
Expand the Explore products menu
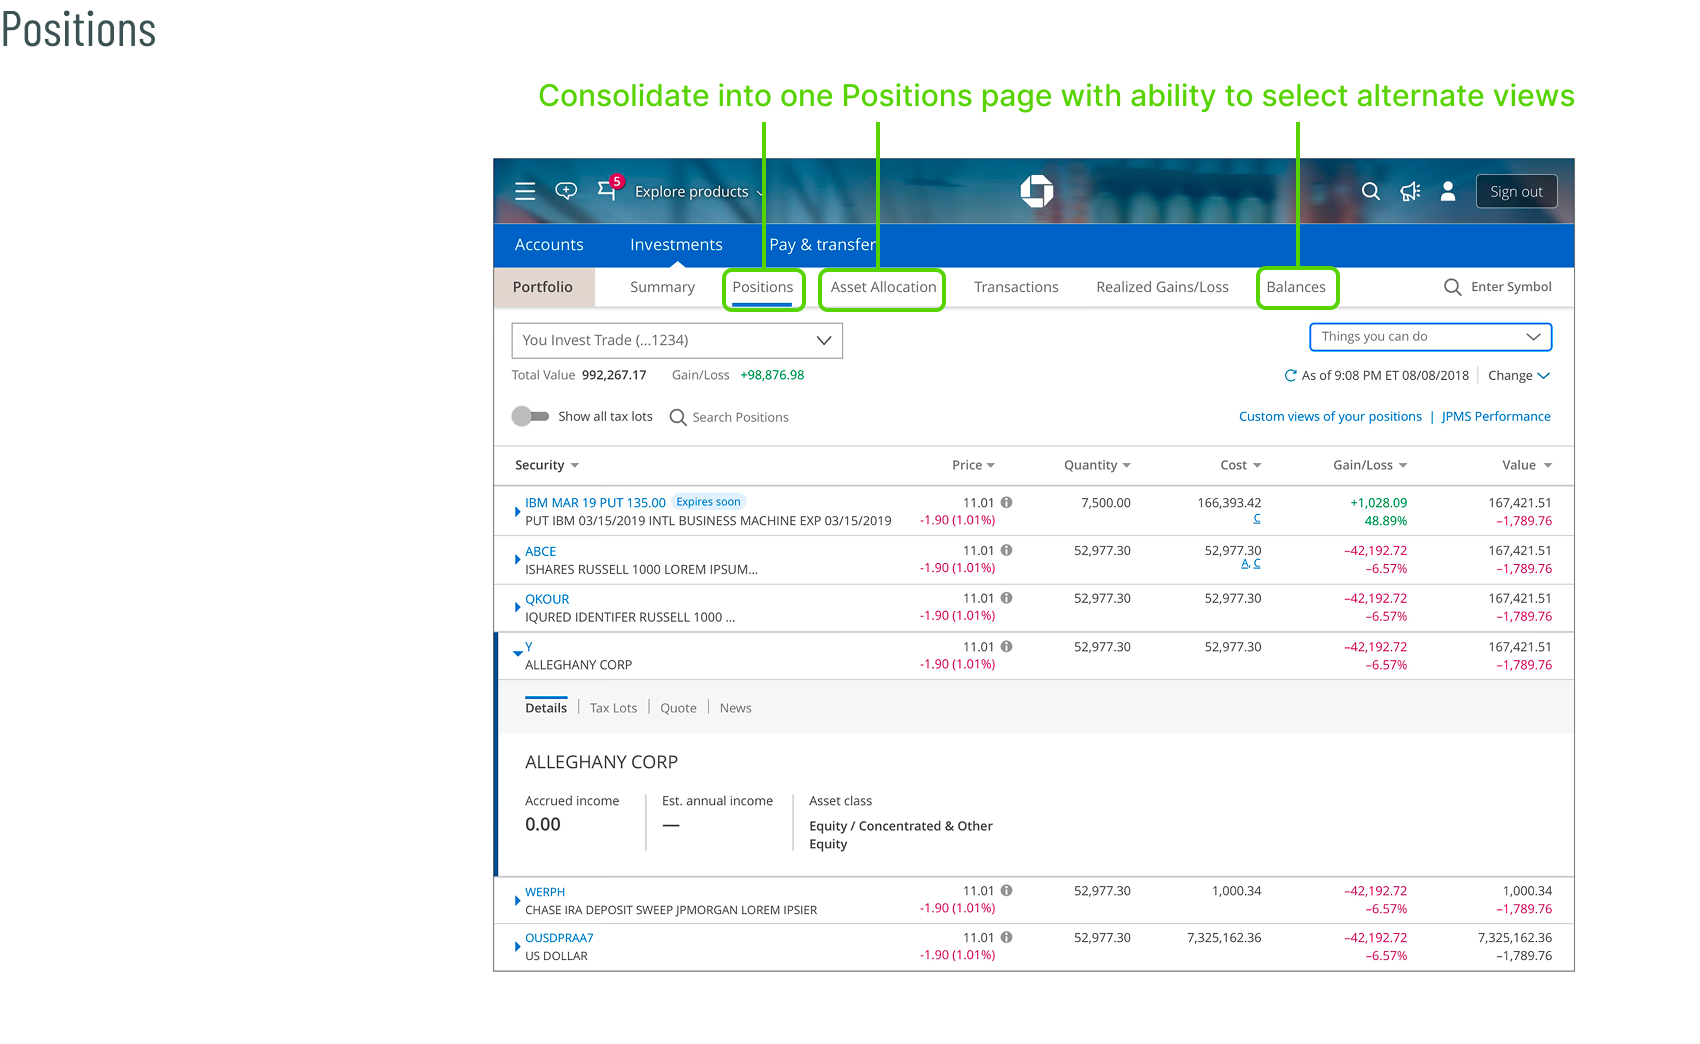click(700, 192)
